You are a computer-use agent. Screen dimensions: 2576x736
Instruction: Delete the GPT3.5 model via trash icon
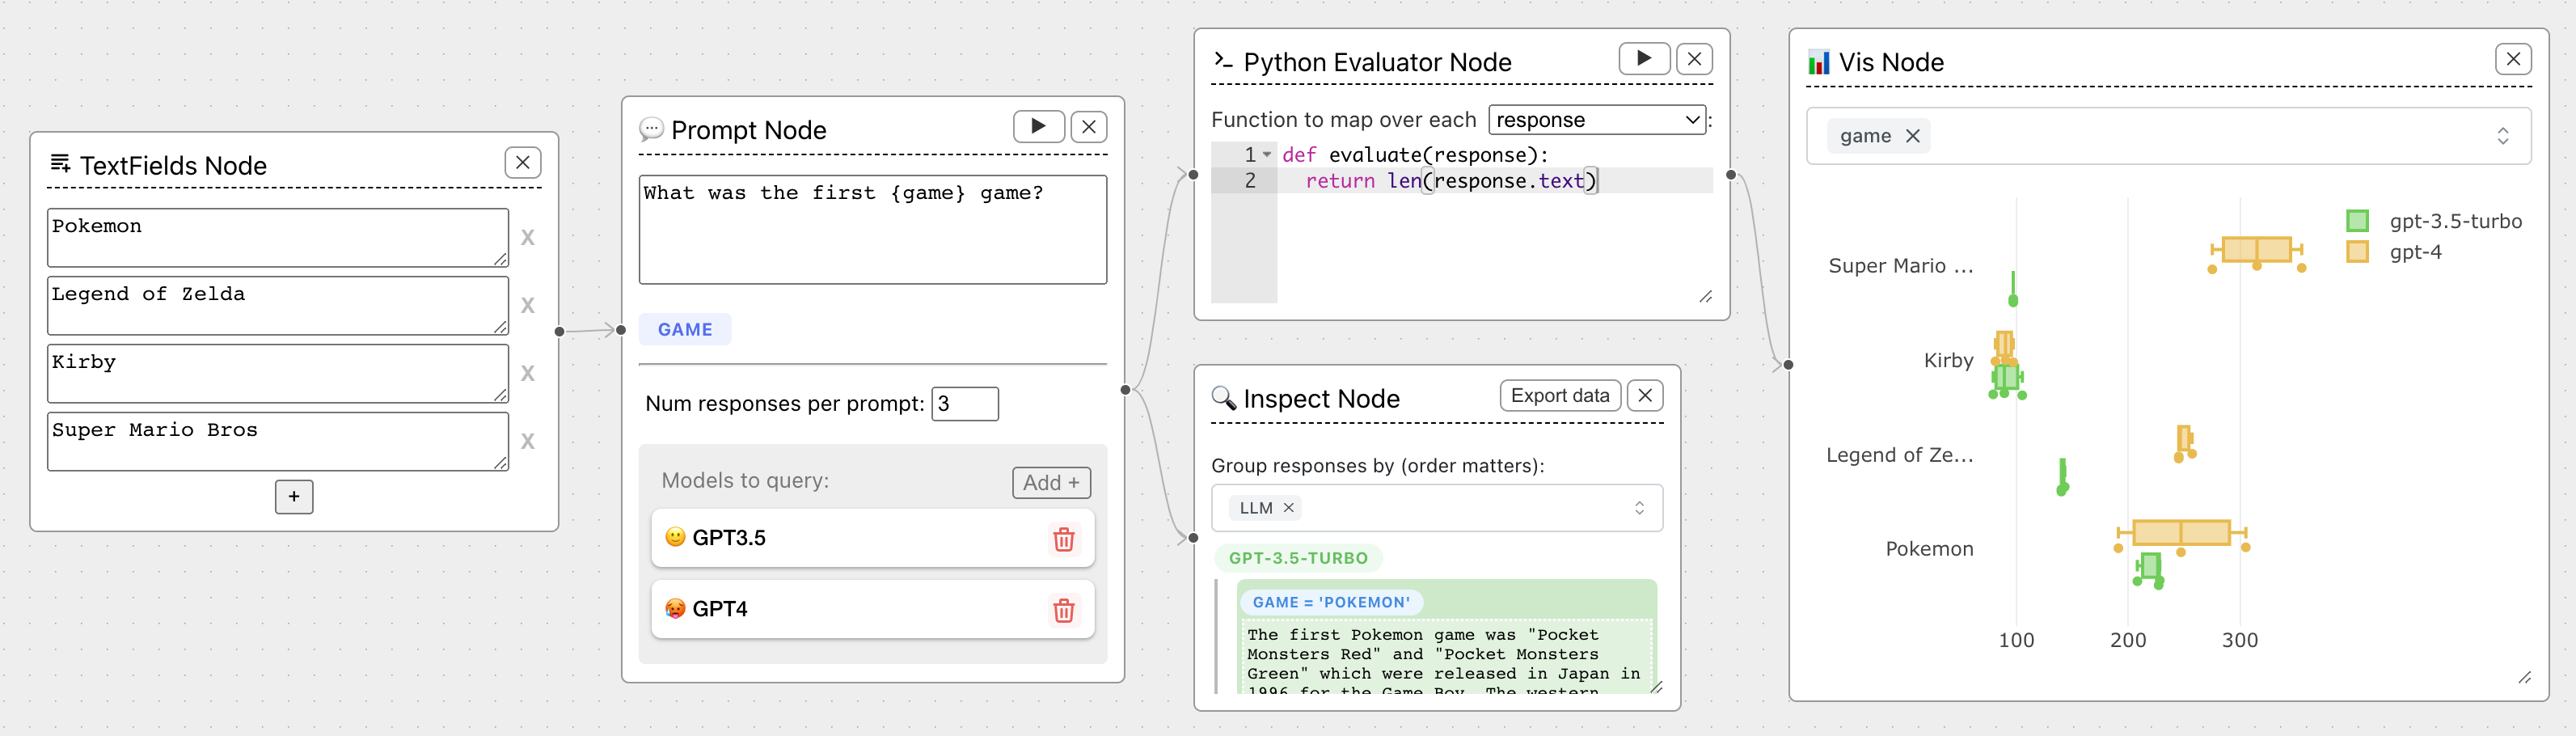1064,538
